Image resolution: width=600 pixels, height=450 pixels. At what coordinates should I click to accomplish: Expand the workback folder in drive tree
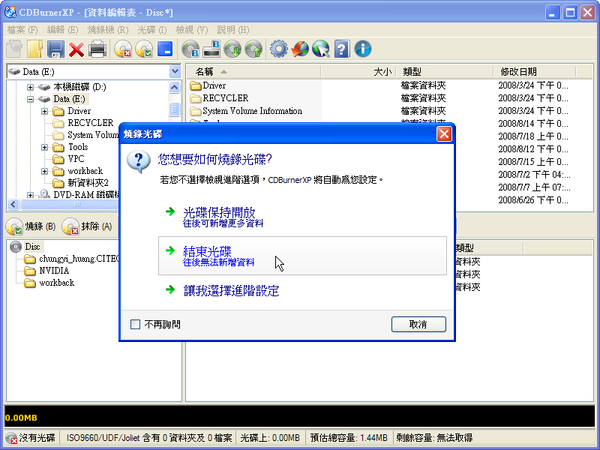tap(45, 171)
